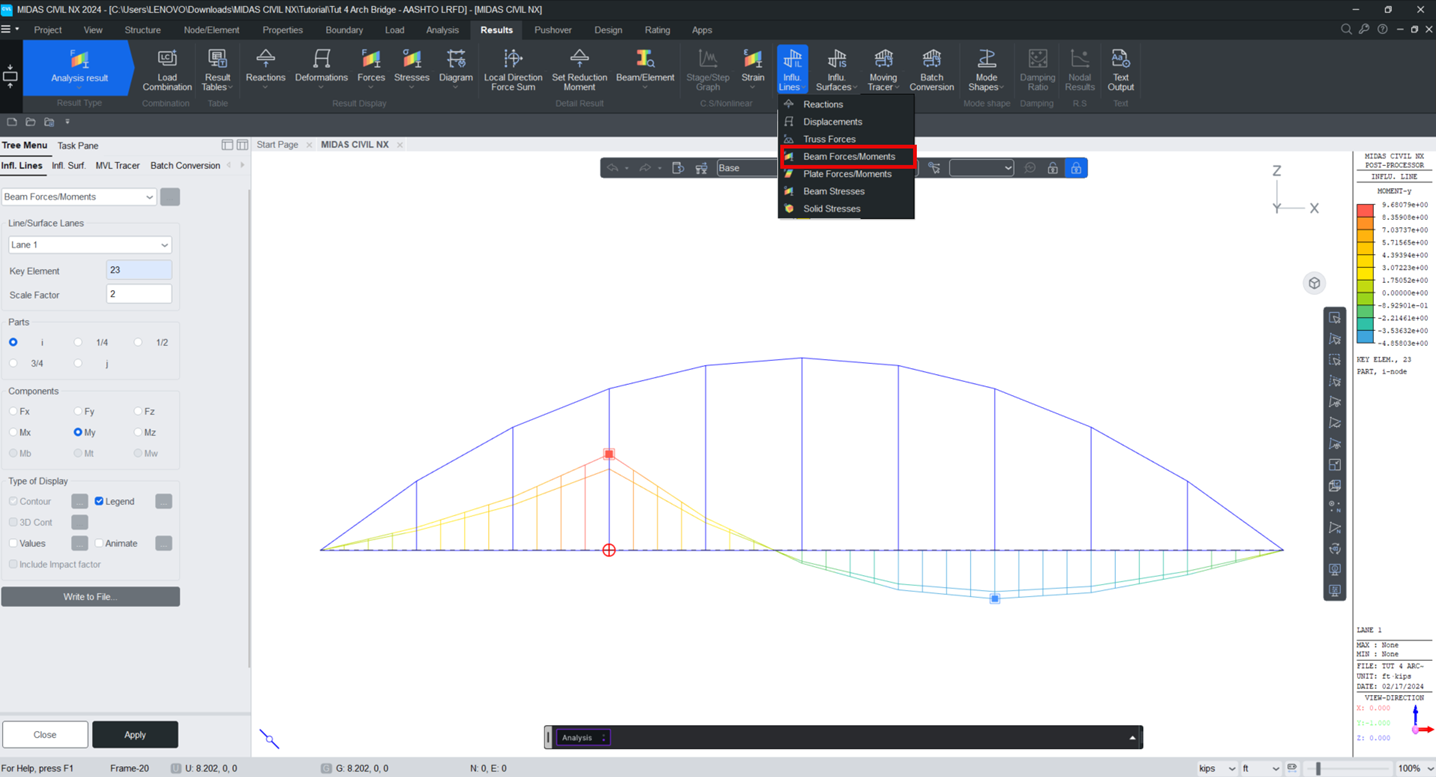Open the Strain results
Image resolution: width=1436 pixels, height=777 pixels.
click(x=753, y=68)
